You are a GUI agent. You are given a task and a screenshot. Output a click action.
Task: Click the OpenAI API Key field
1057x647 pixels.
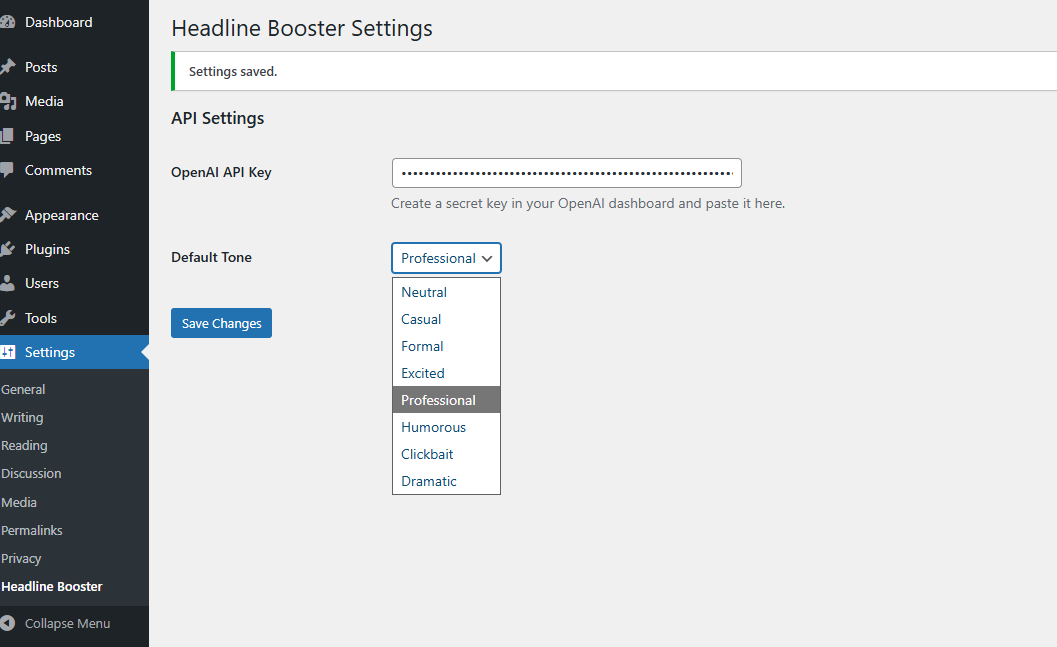pos(566,172)
